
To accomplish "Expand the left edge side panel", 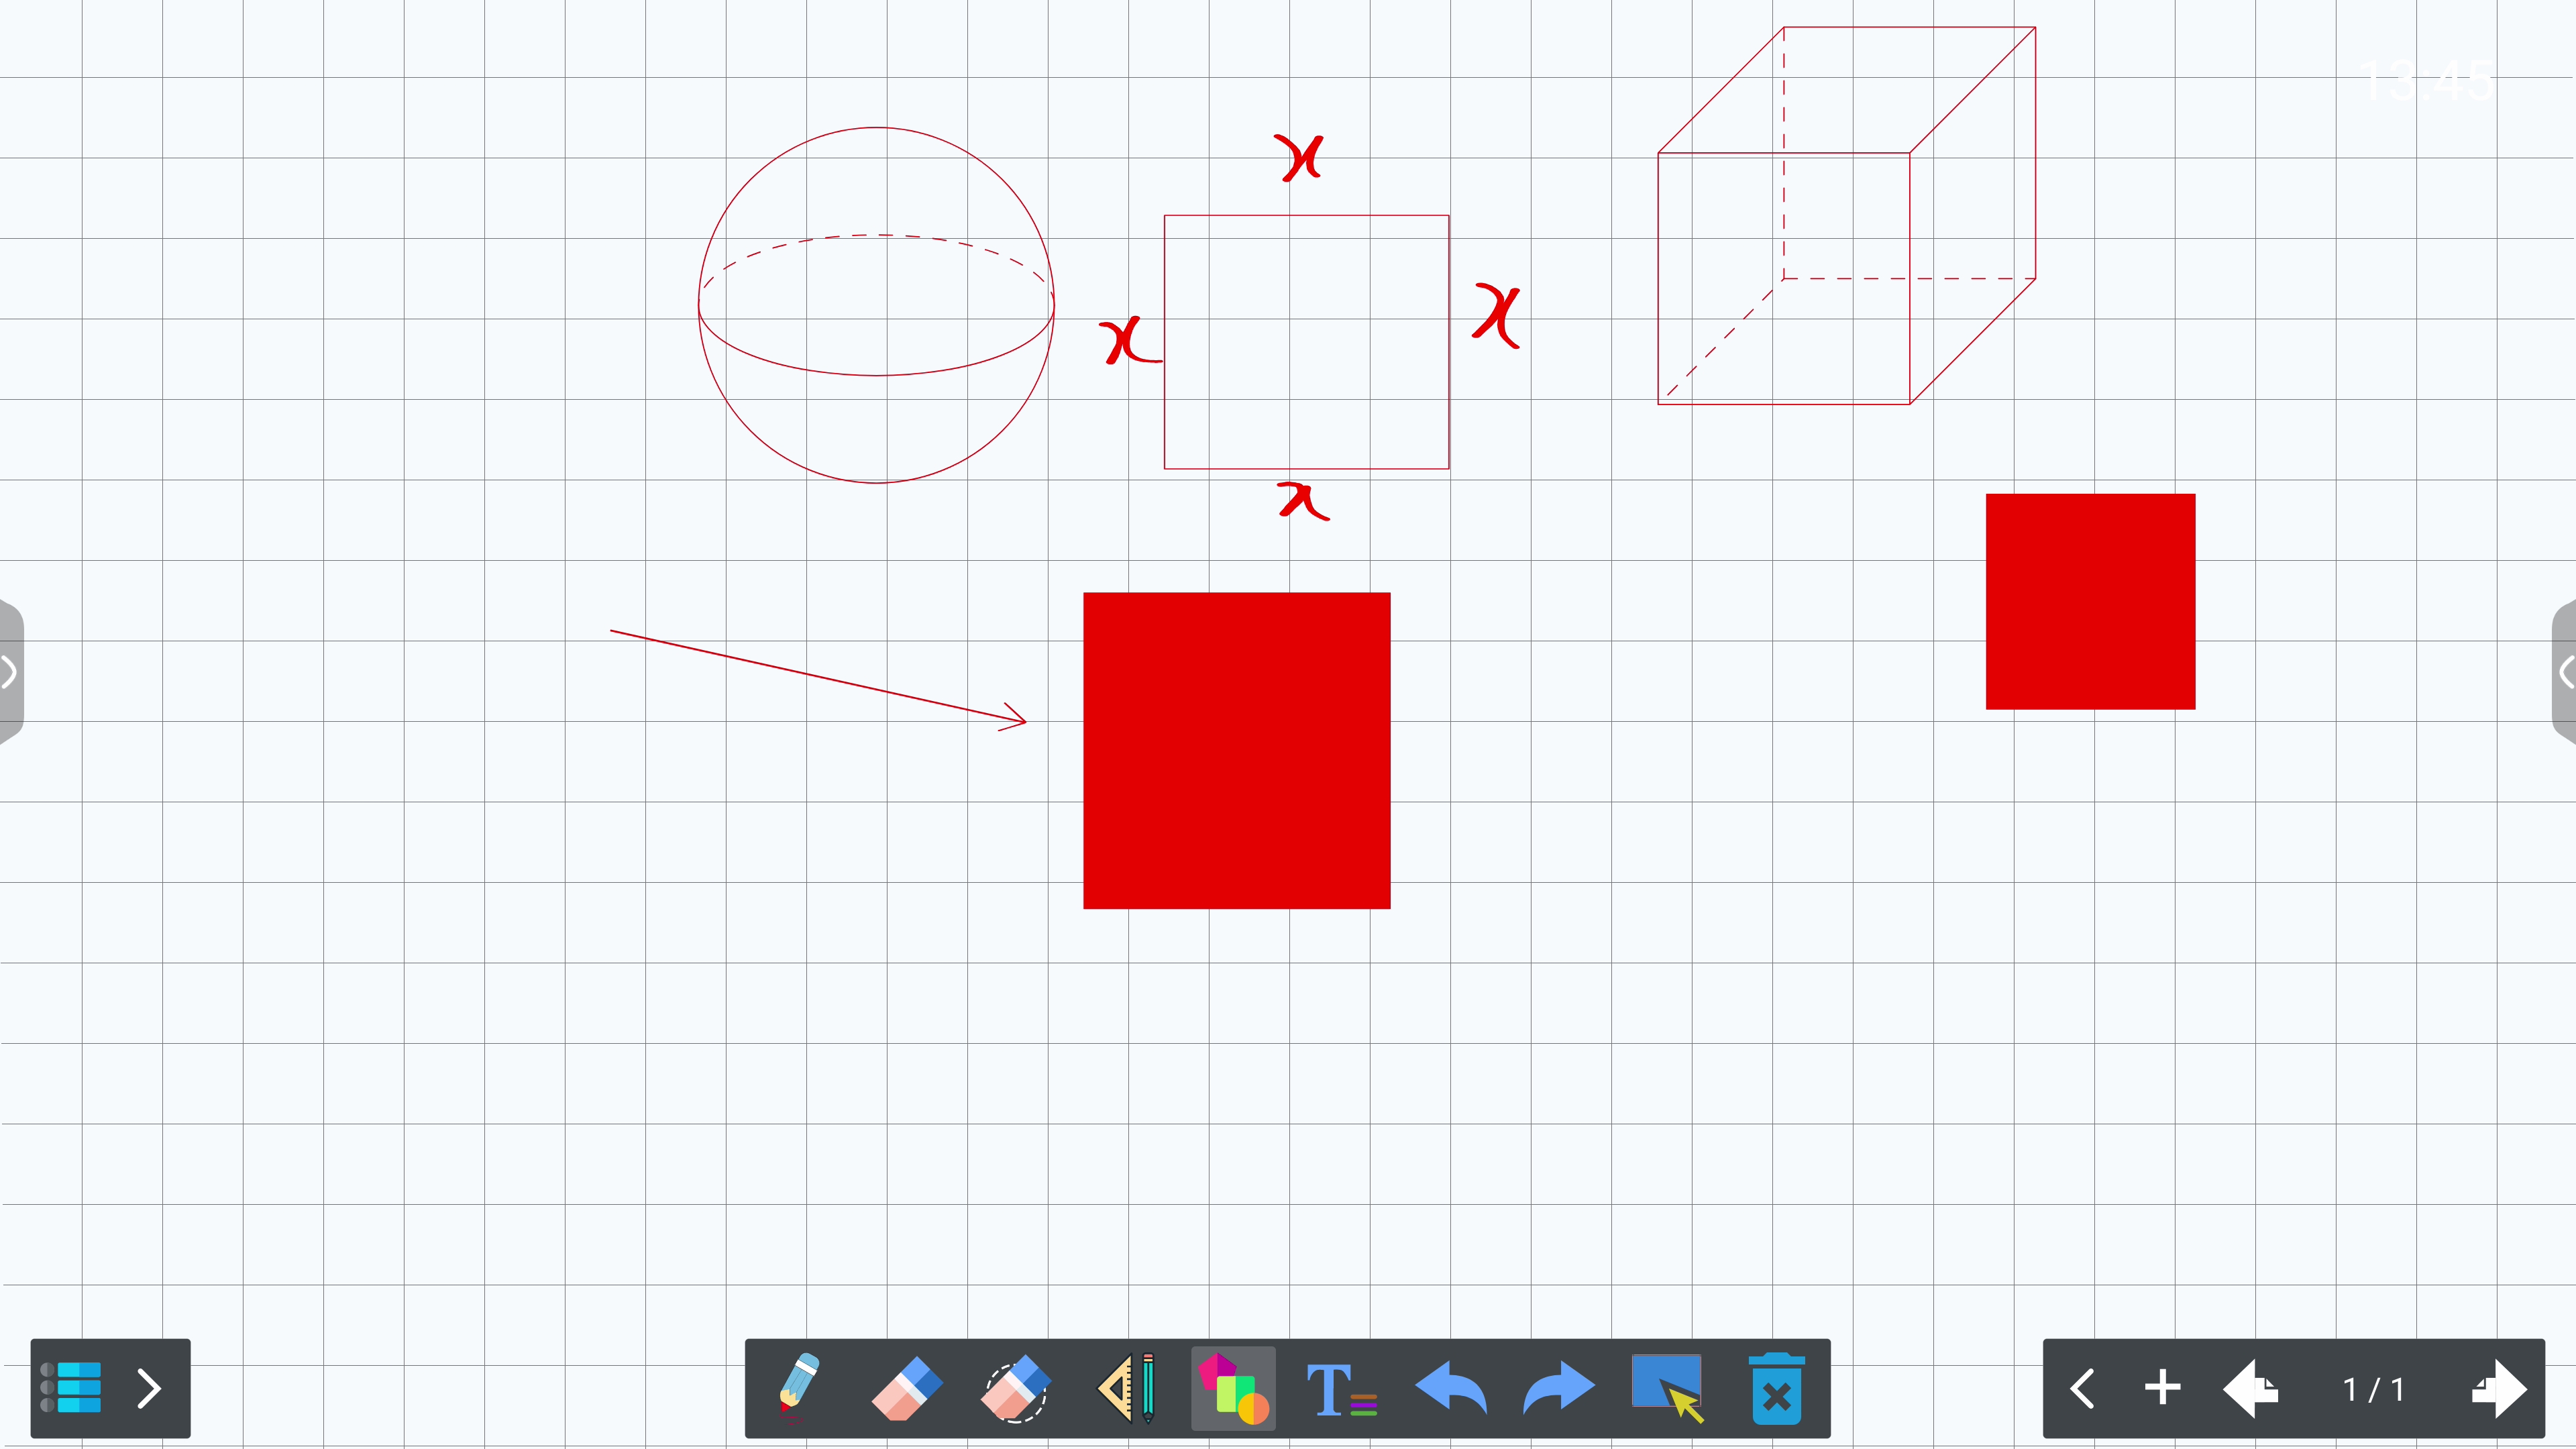I will 10,672.
